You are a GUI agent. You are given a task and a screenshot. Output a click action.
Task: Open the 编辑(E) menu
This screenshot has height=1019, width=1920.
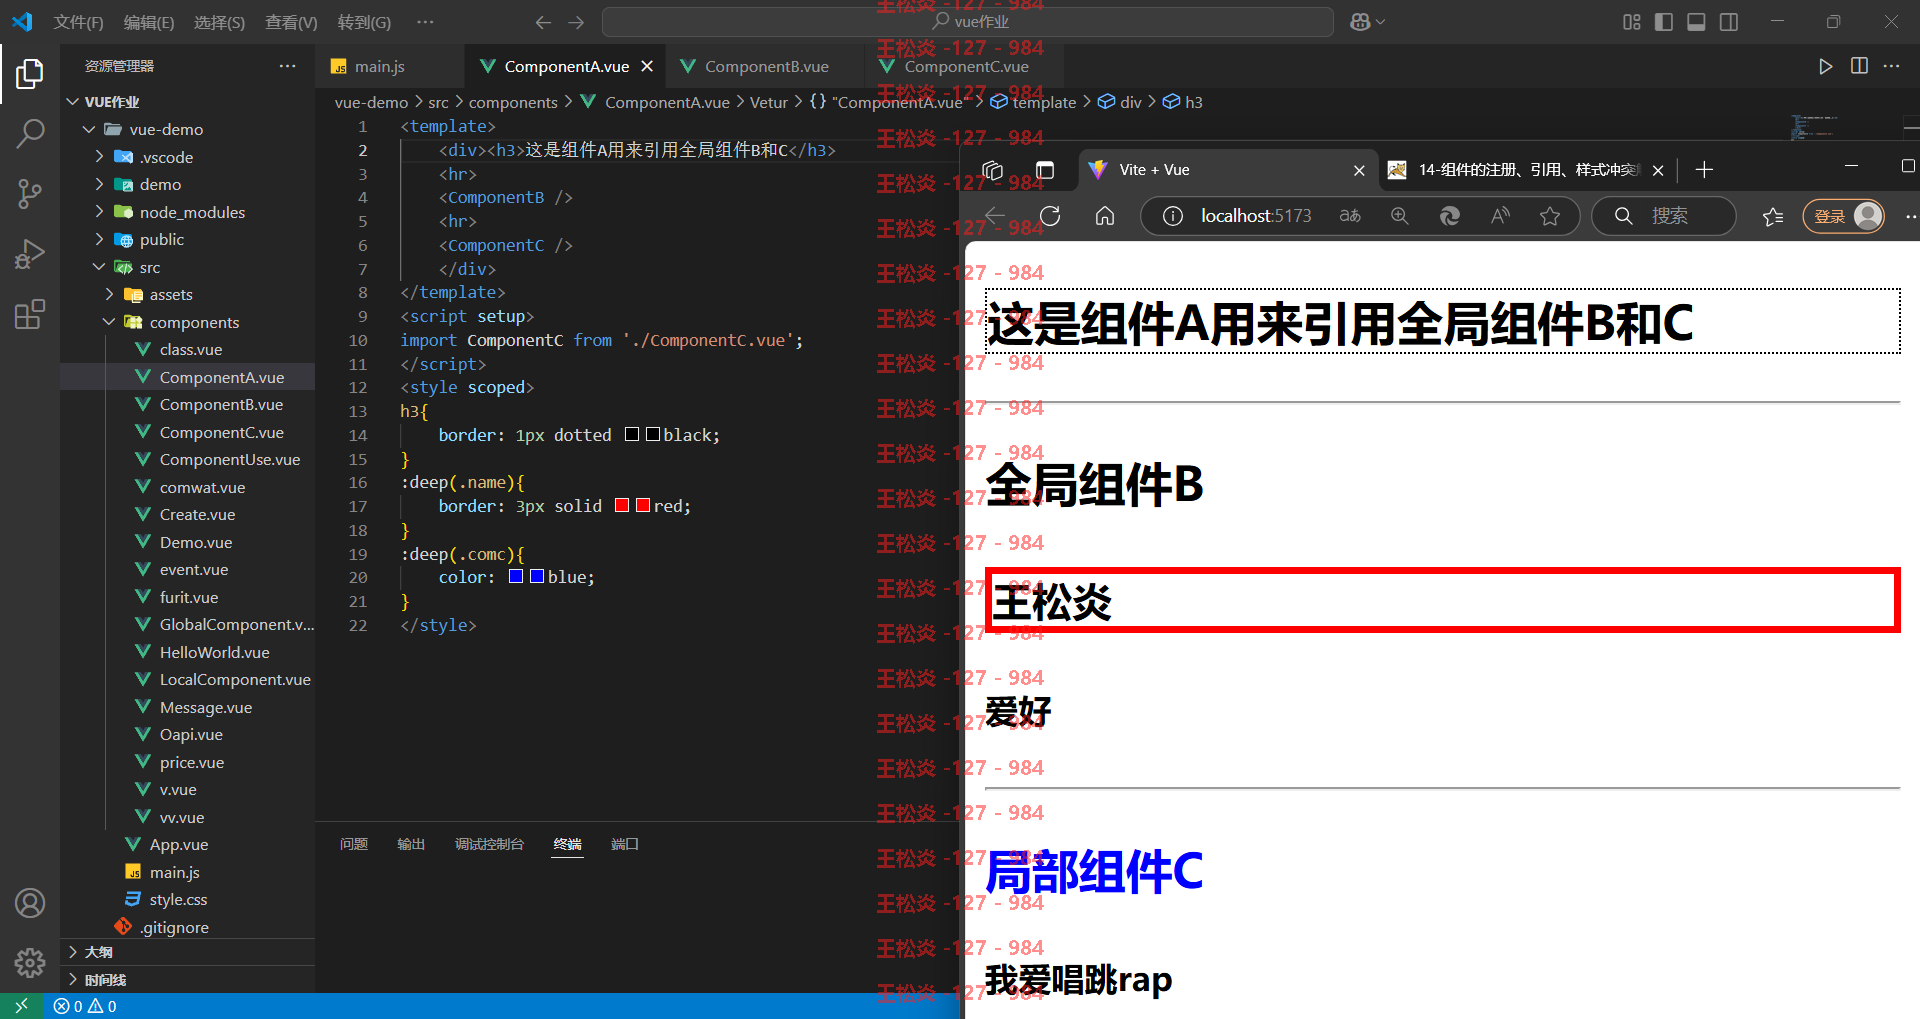tap(149, 22)
